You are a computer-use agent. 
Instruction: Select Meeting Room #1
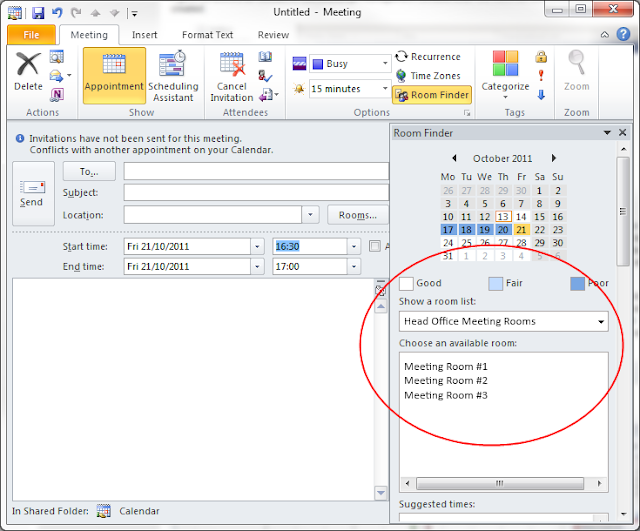click(x=446, y=367)
